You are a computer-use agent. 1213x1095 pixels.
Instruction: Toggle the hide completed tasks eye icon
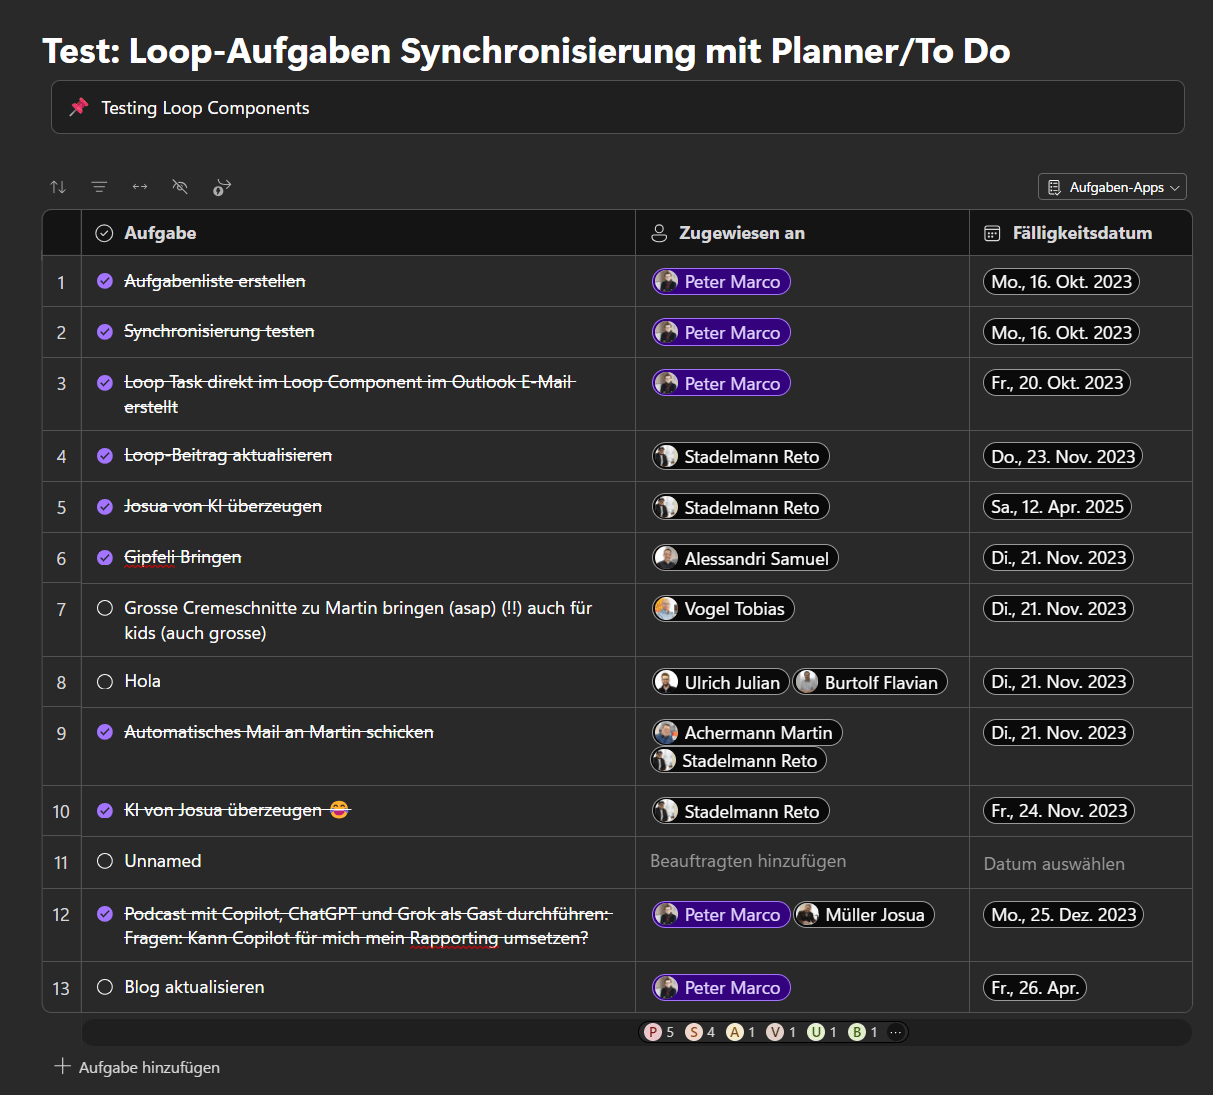(x=180, y=186)
